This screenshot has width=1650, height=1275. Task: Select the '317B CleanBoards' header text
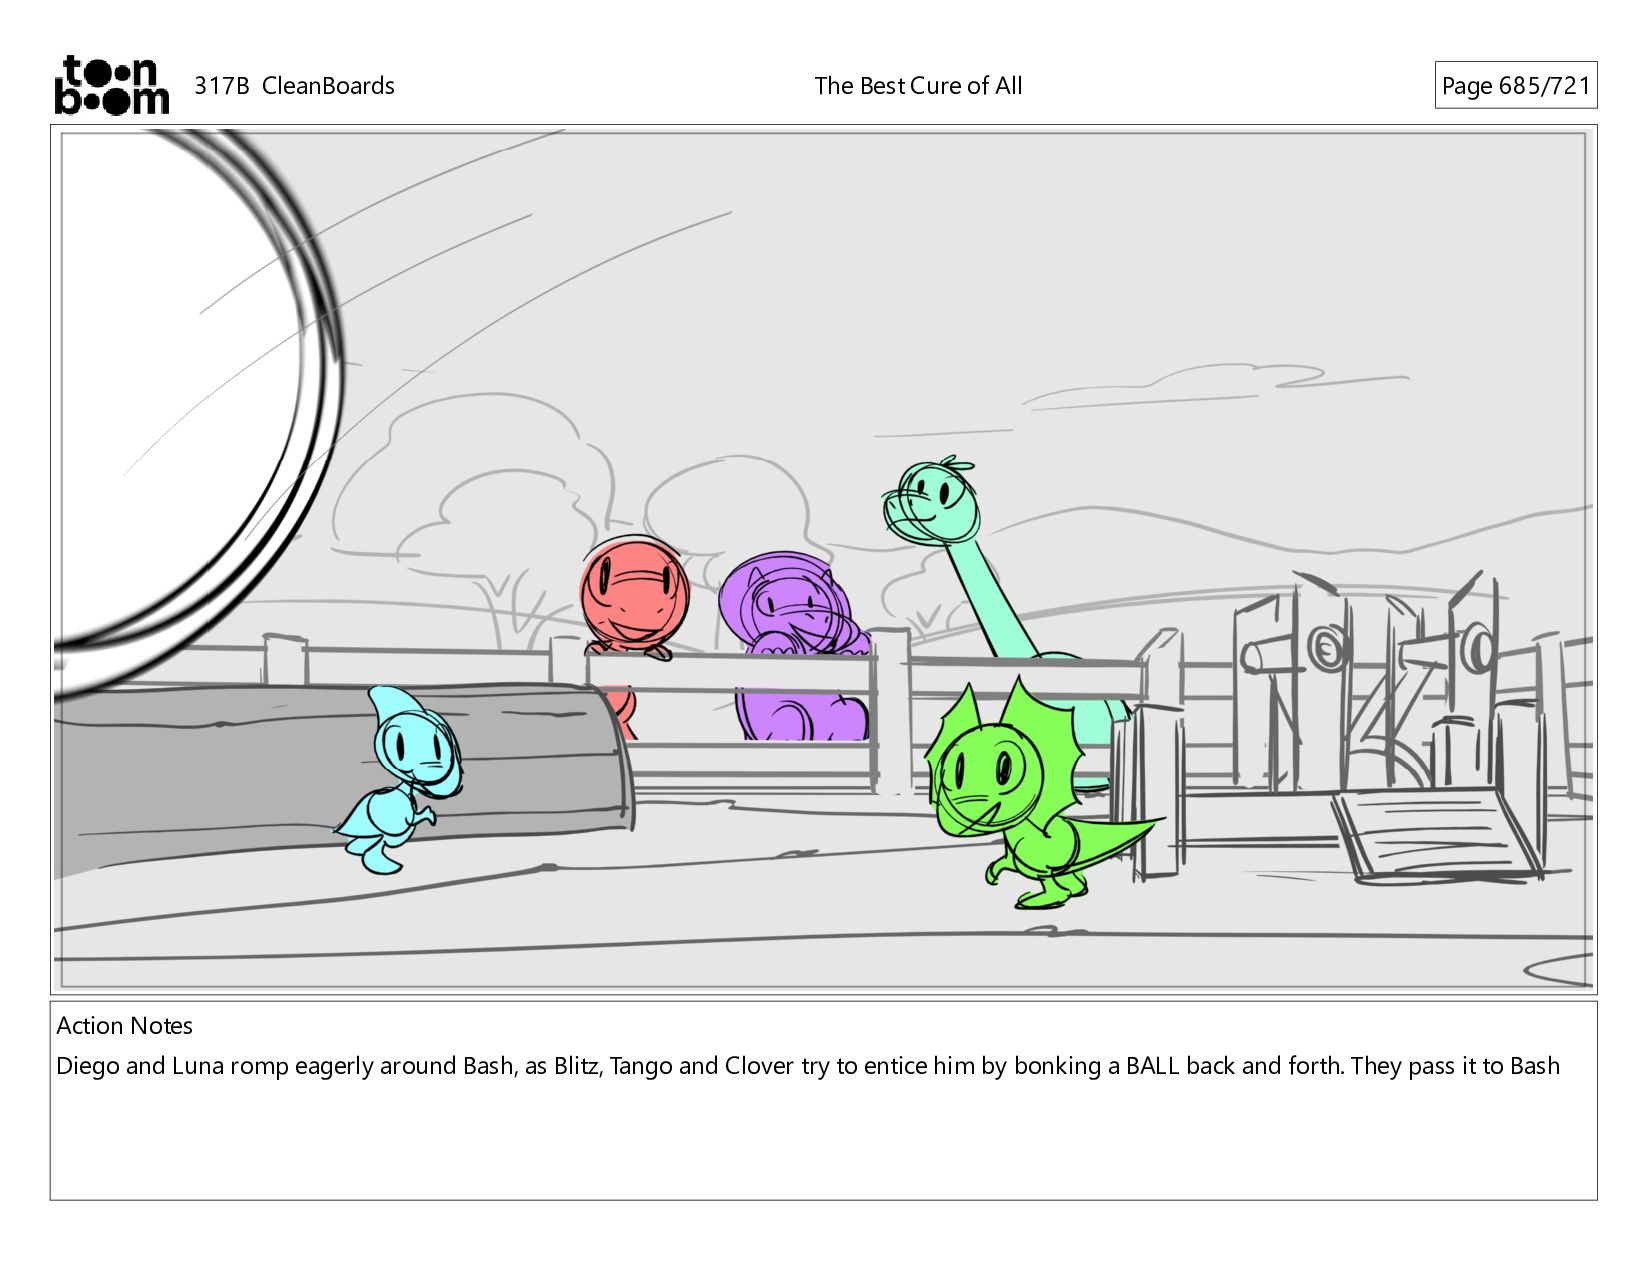[x=294, y=86]
